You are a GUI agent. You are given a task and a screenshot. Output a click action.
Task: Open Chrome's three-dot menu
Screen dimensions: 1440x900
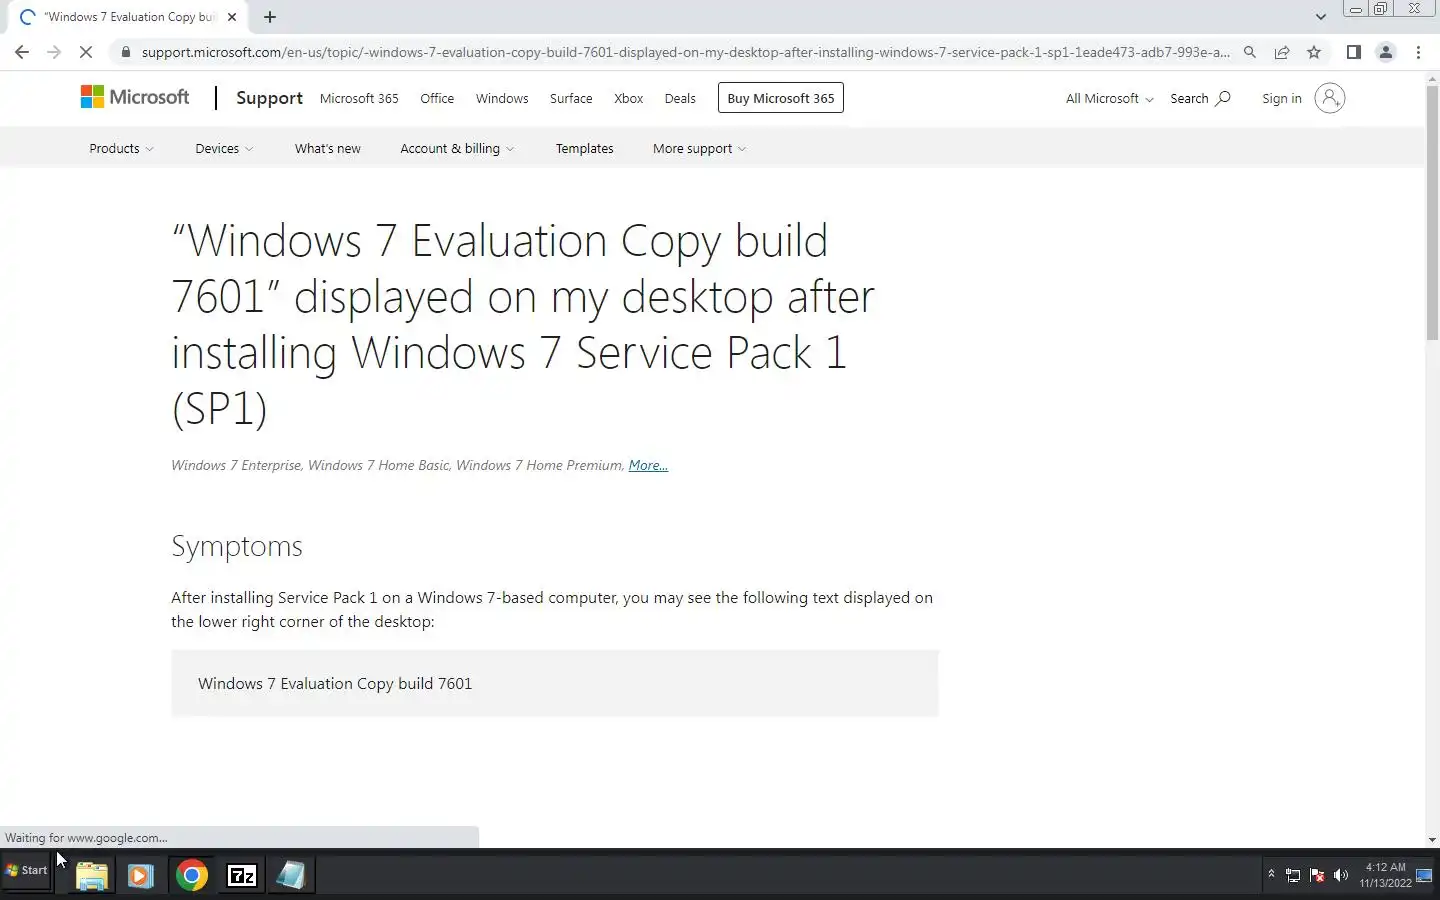coord(1418,52)
